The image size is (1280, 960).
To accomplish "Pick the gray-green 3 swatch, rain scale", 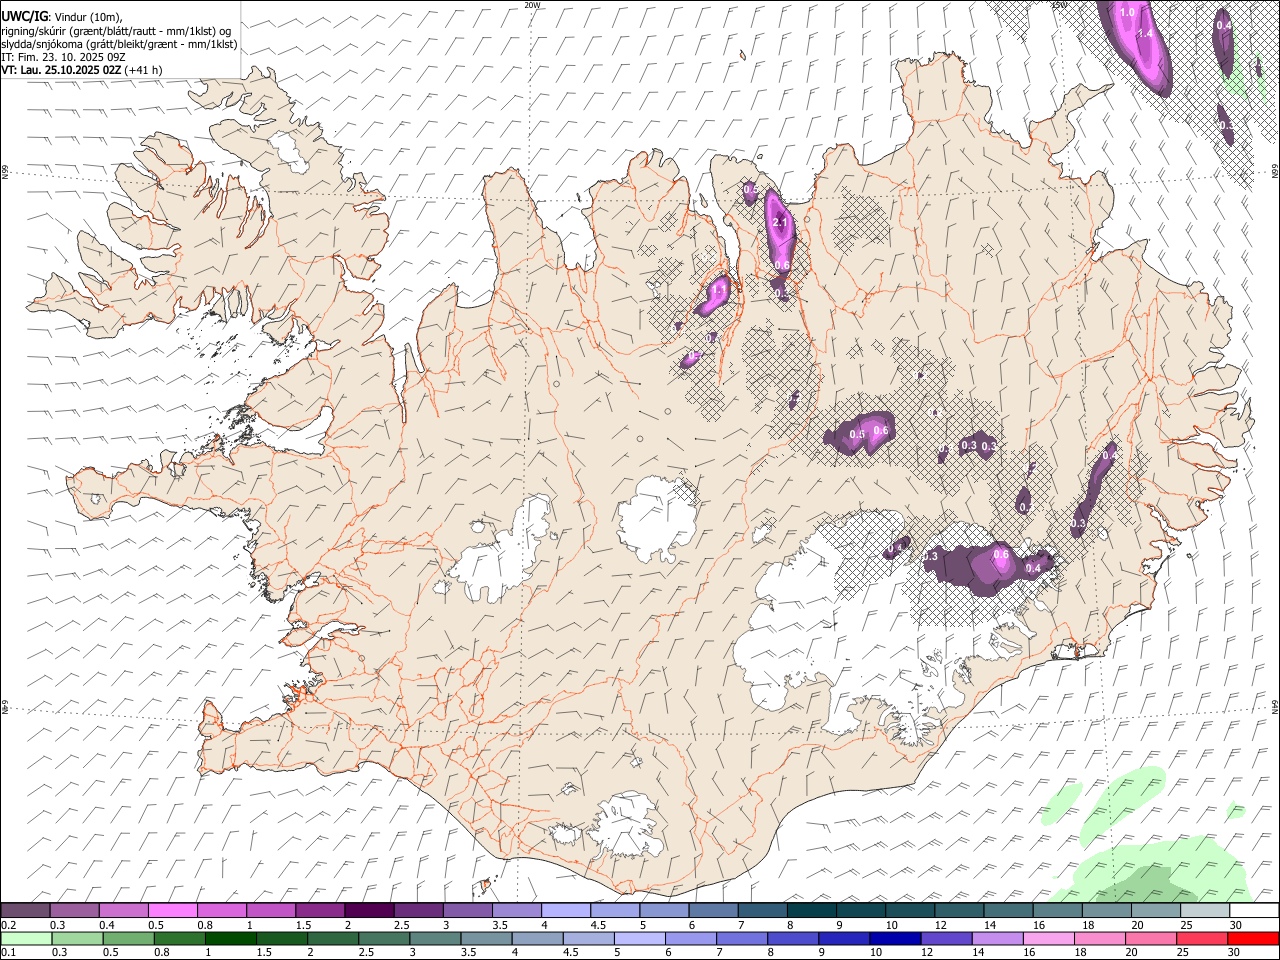I will click(x=435, y=938).
